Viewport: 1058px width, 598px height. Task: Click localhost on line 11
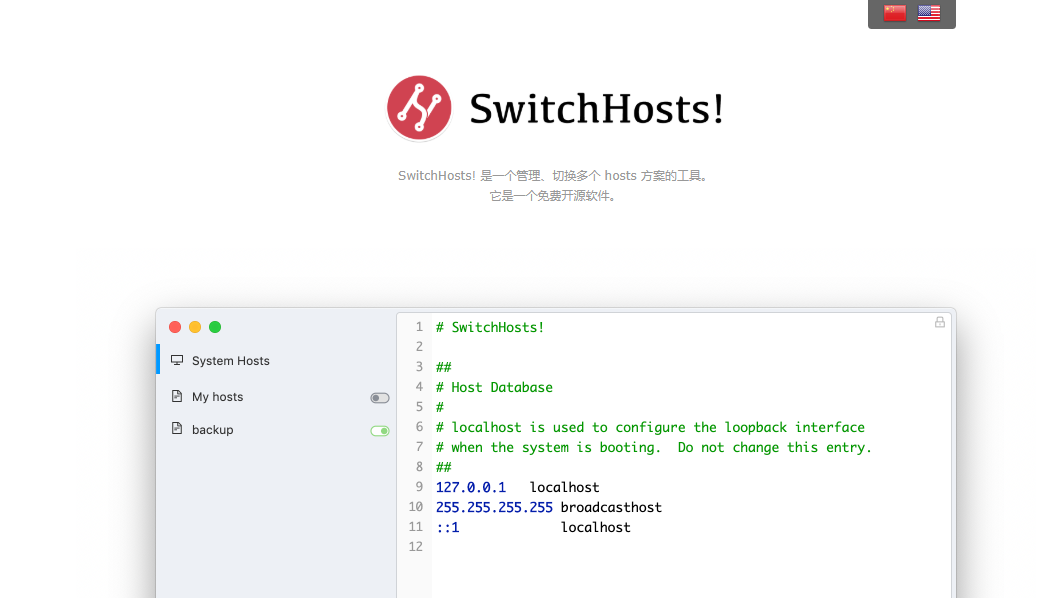[596, 528]
